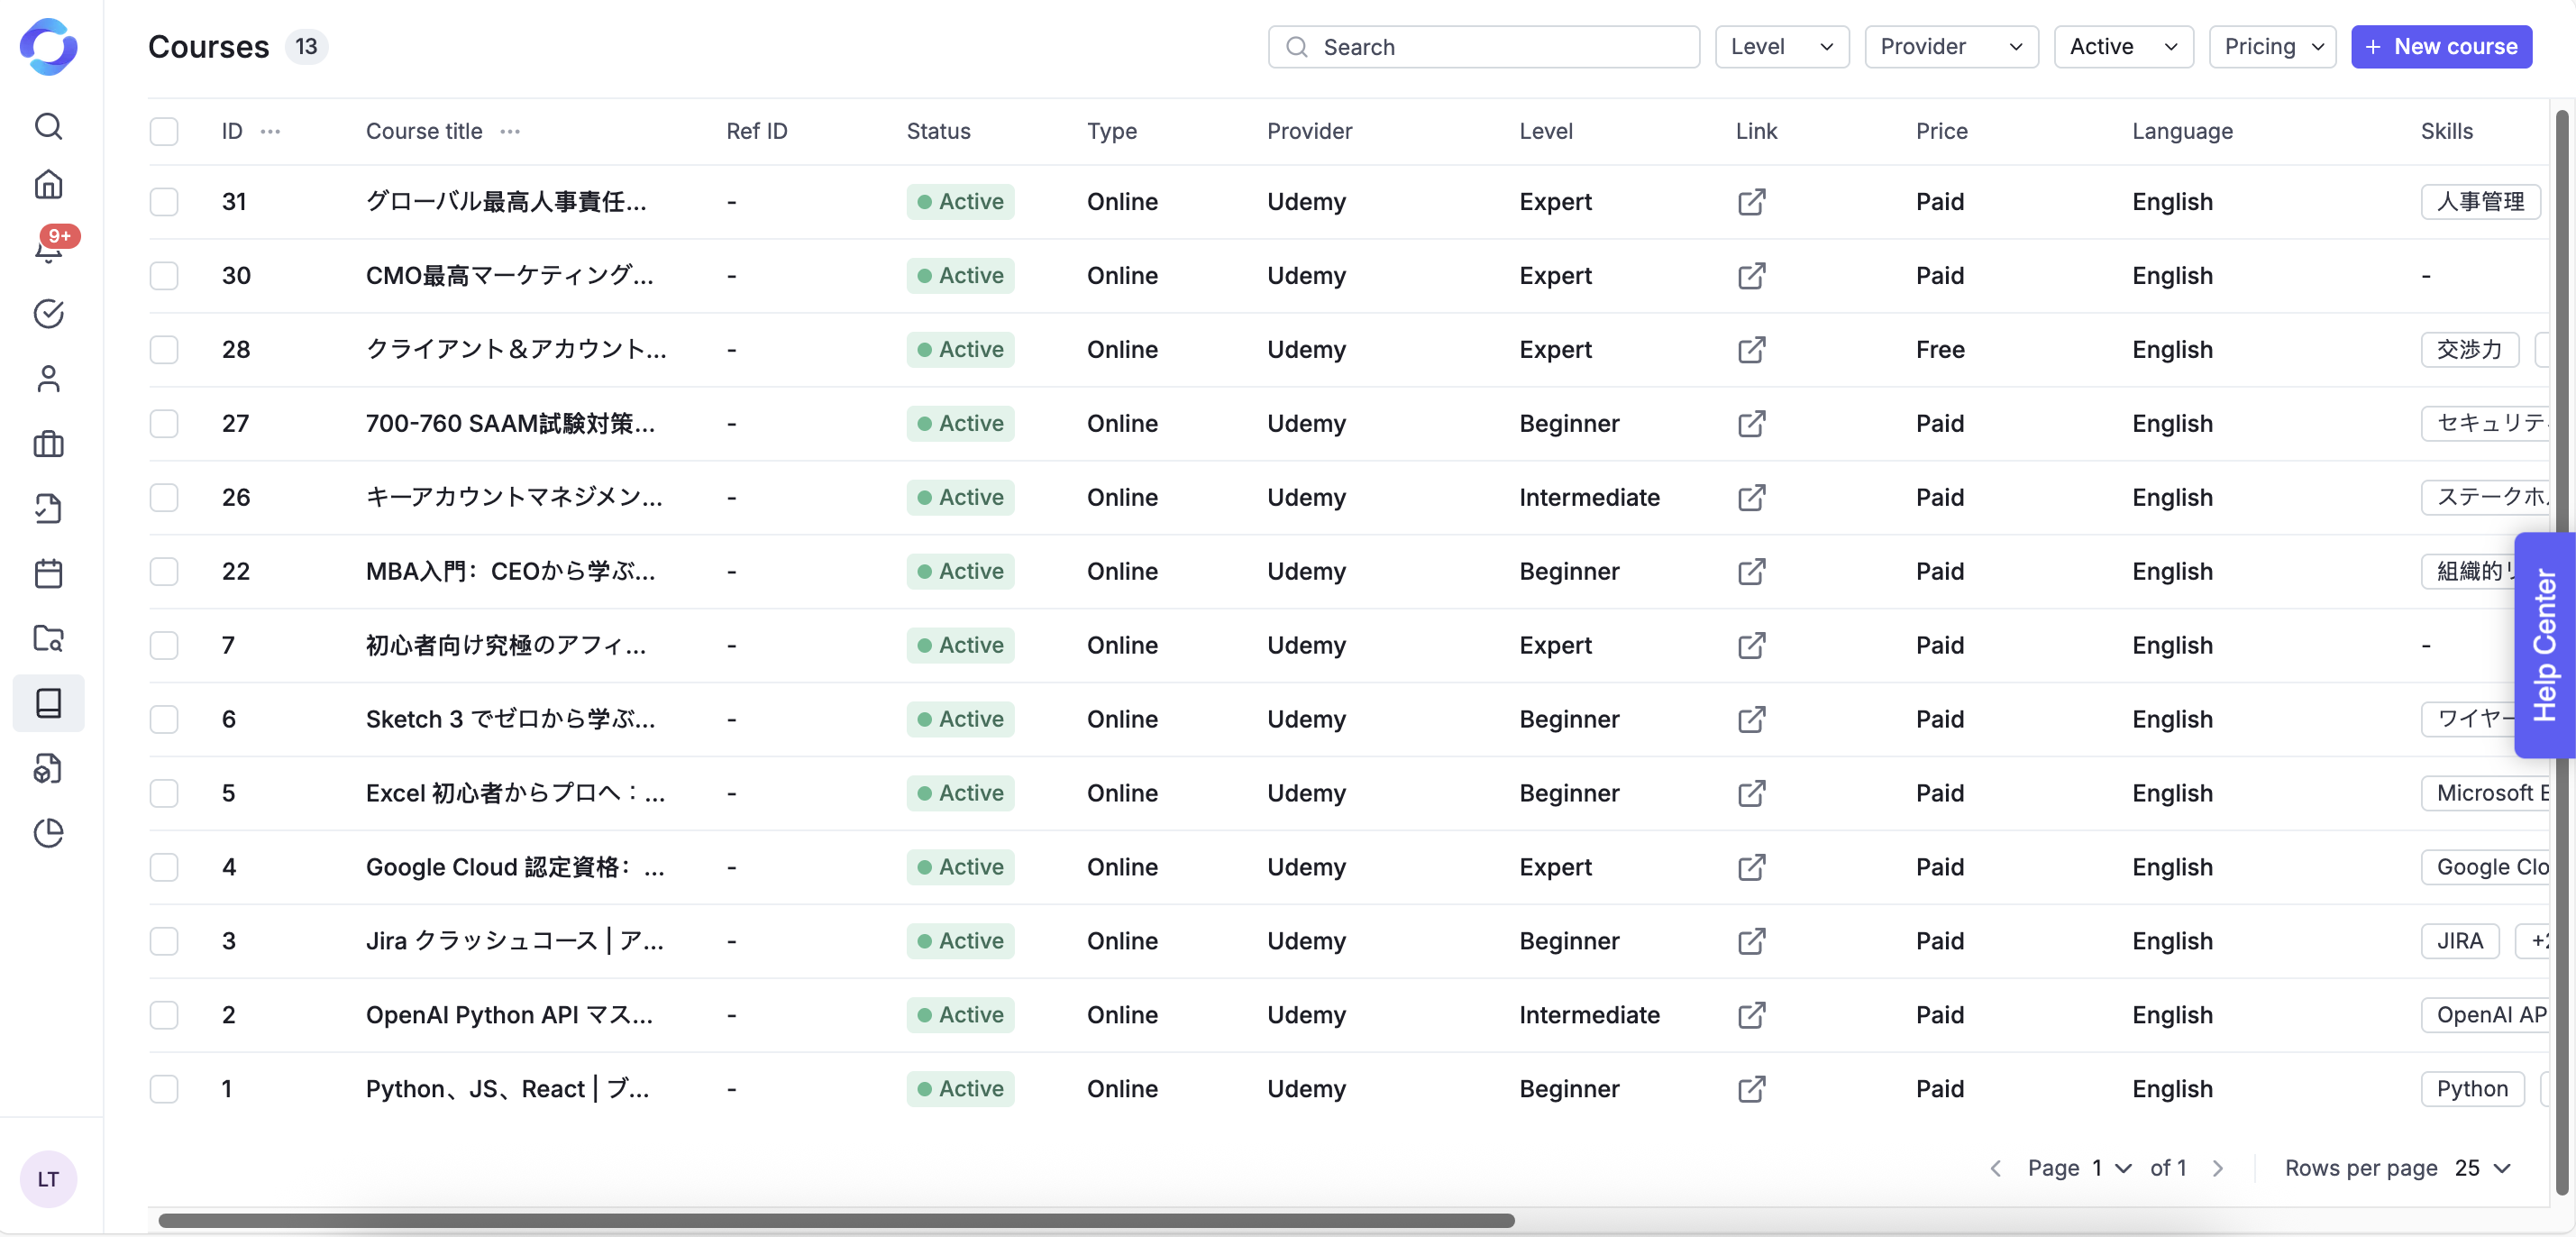
Task: Click the home icon in sidebar
Action: pyautogui.click(x=48, y=185)
